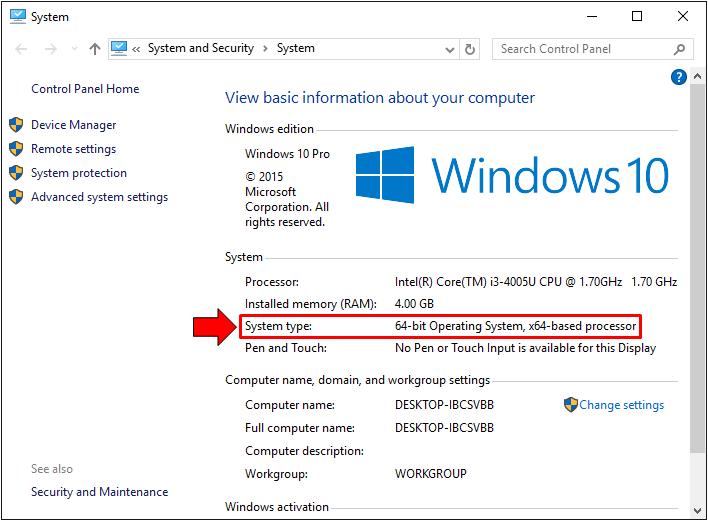
Task: Select the System breadcrumb item
Action: click(295, 48)
